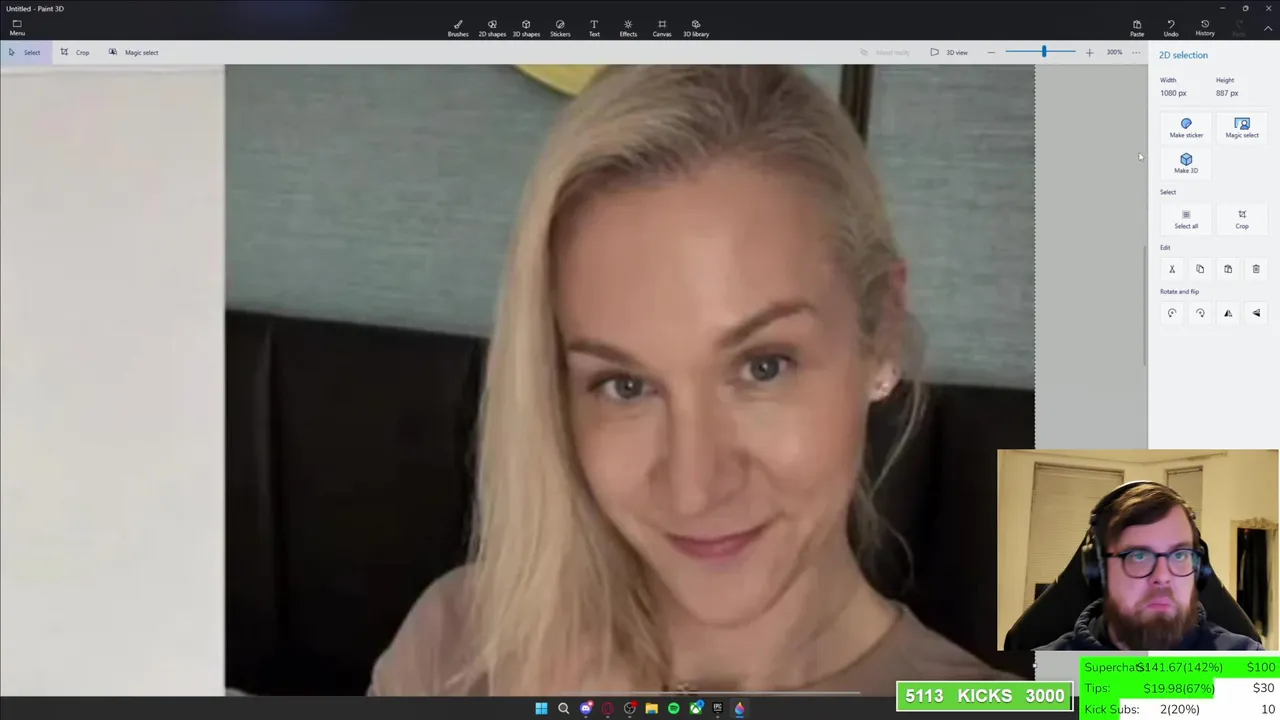
Task: Click Magic select in the sub-toolbar
Action: 133,52
